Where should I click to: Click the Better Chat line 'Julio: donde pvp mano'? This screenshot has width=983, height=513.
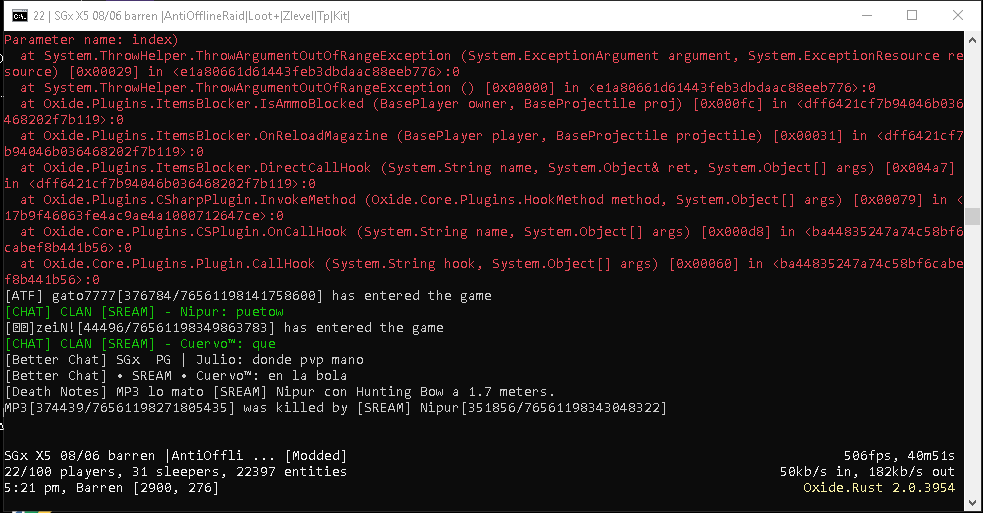[184, 359]
